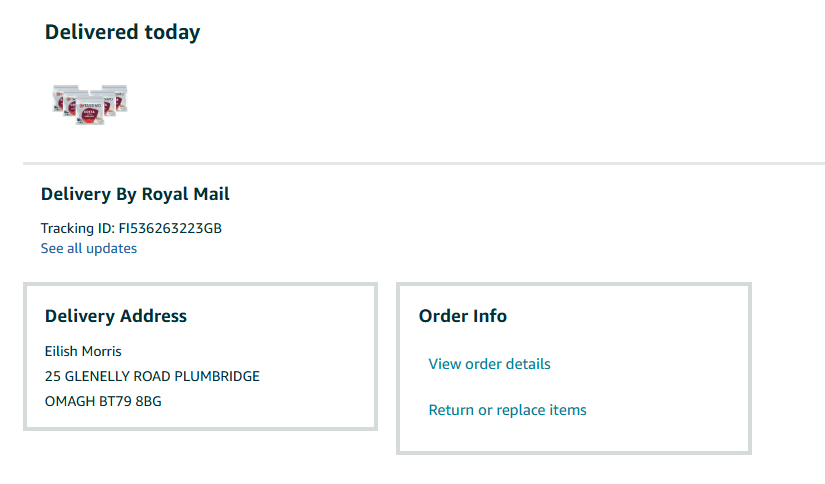Click the divider line below the product image

(424, 163)
